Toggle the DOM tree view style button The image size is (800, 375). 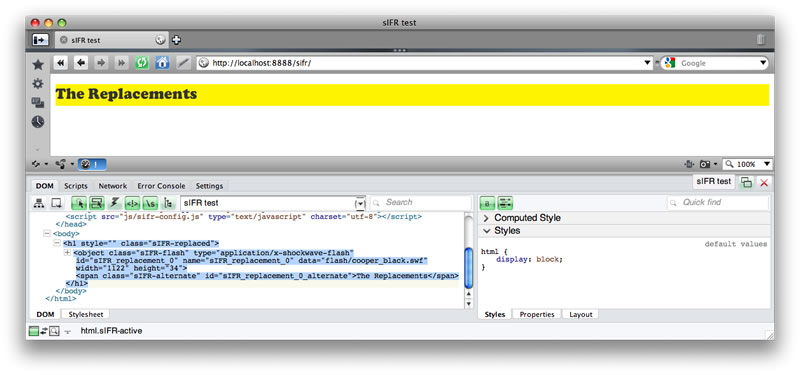coord(168,203)
